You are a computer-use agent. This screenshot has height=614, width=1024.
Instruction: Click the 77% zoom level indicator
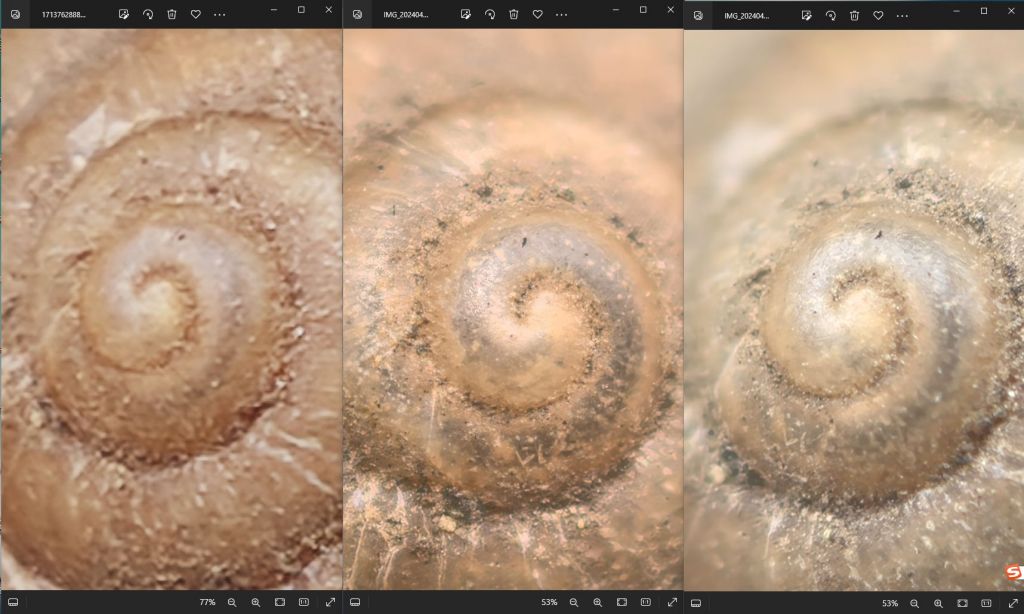pos(207,602)
